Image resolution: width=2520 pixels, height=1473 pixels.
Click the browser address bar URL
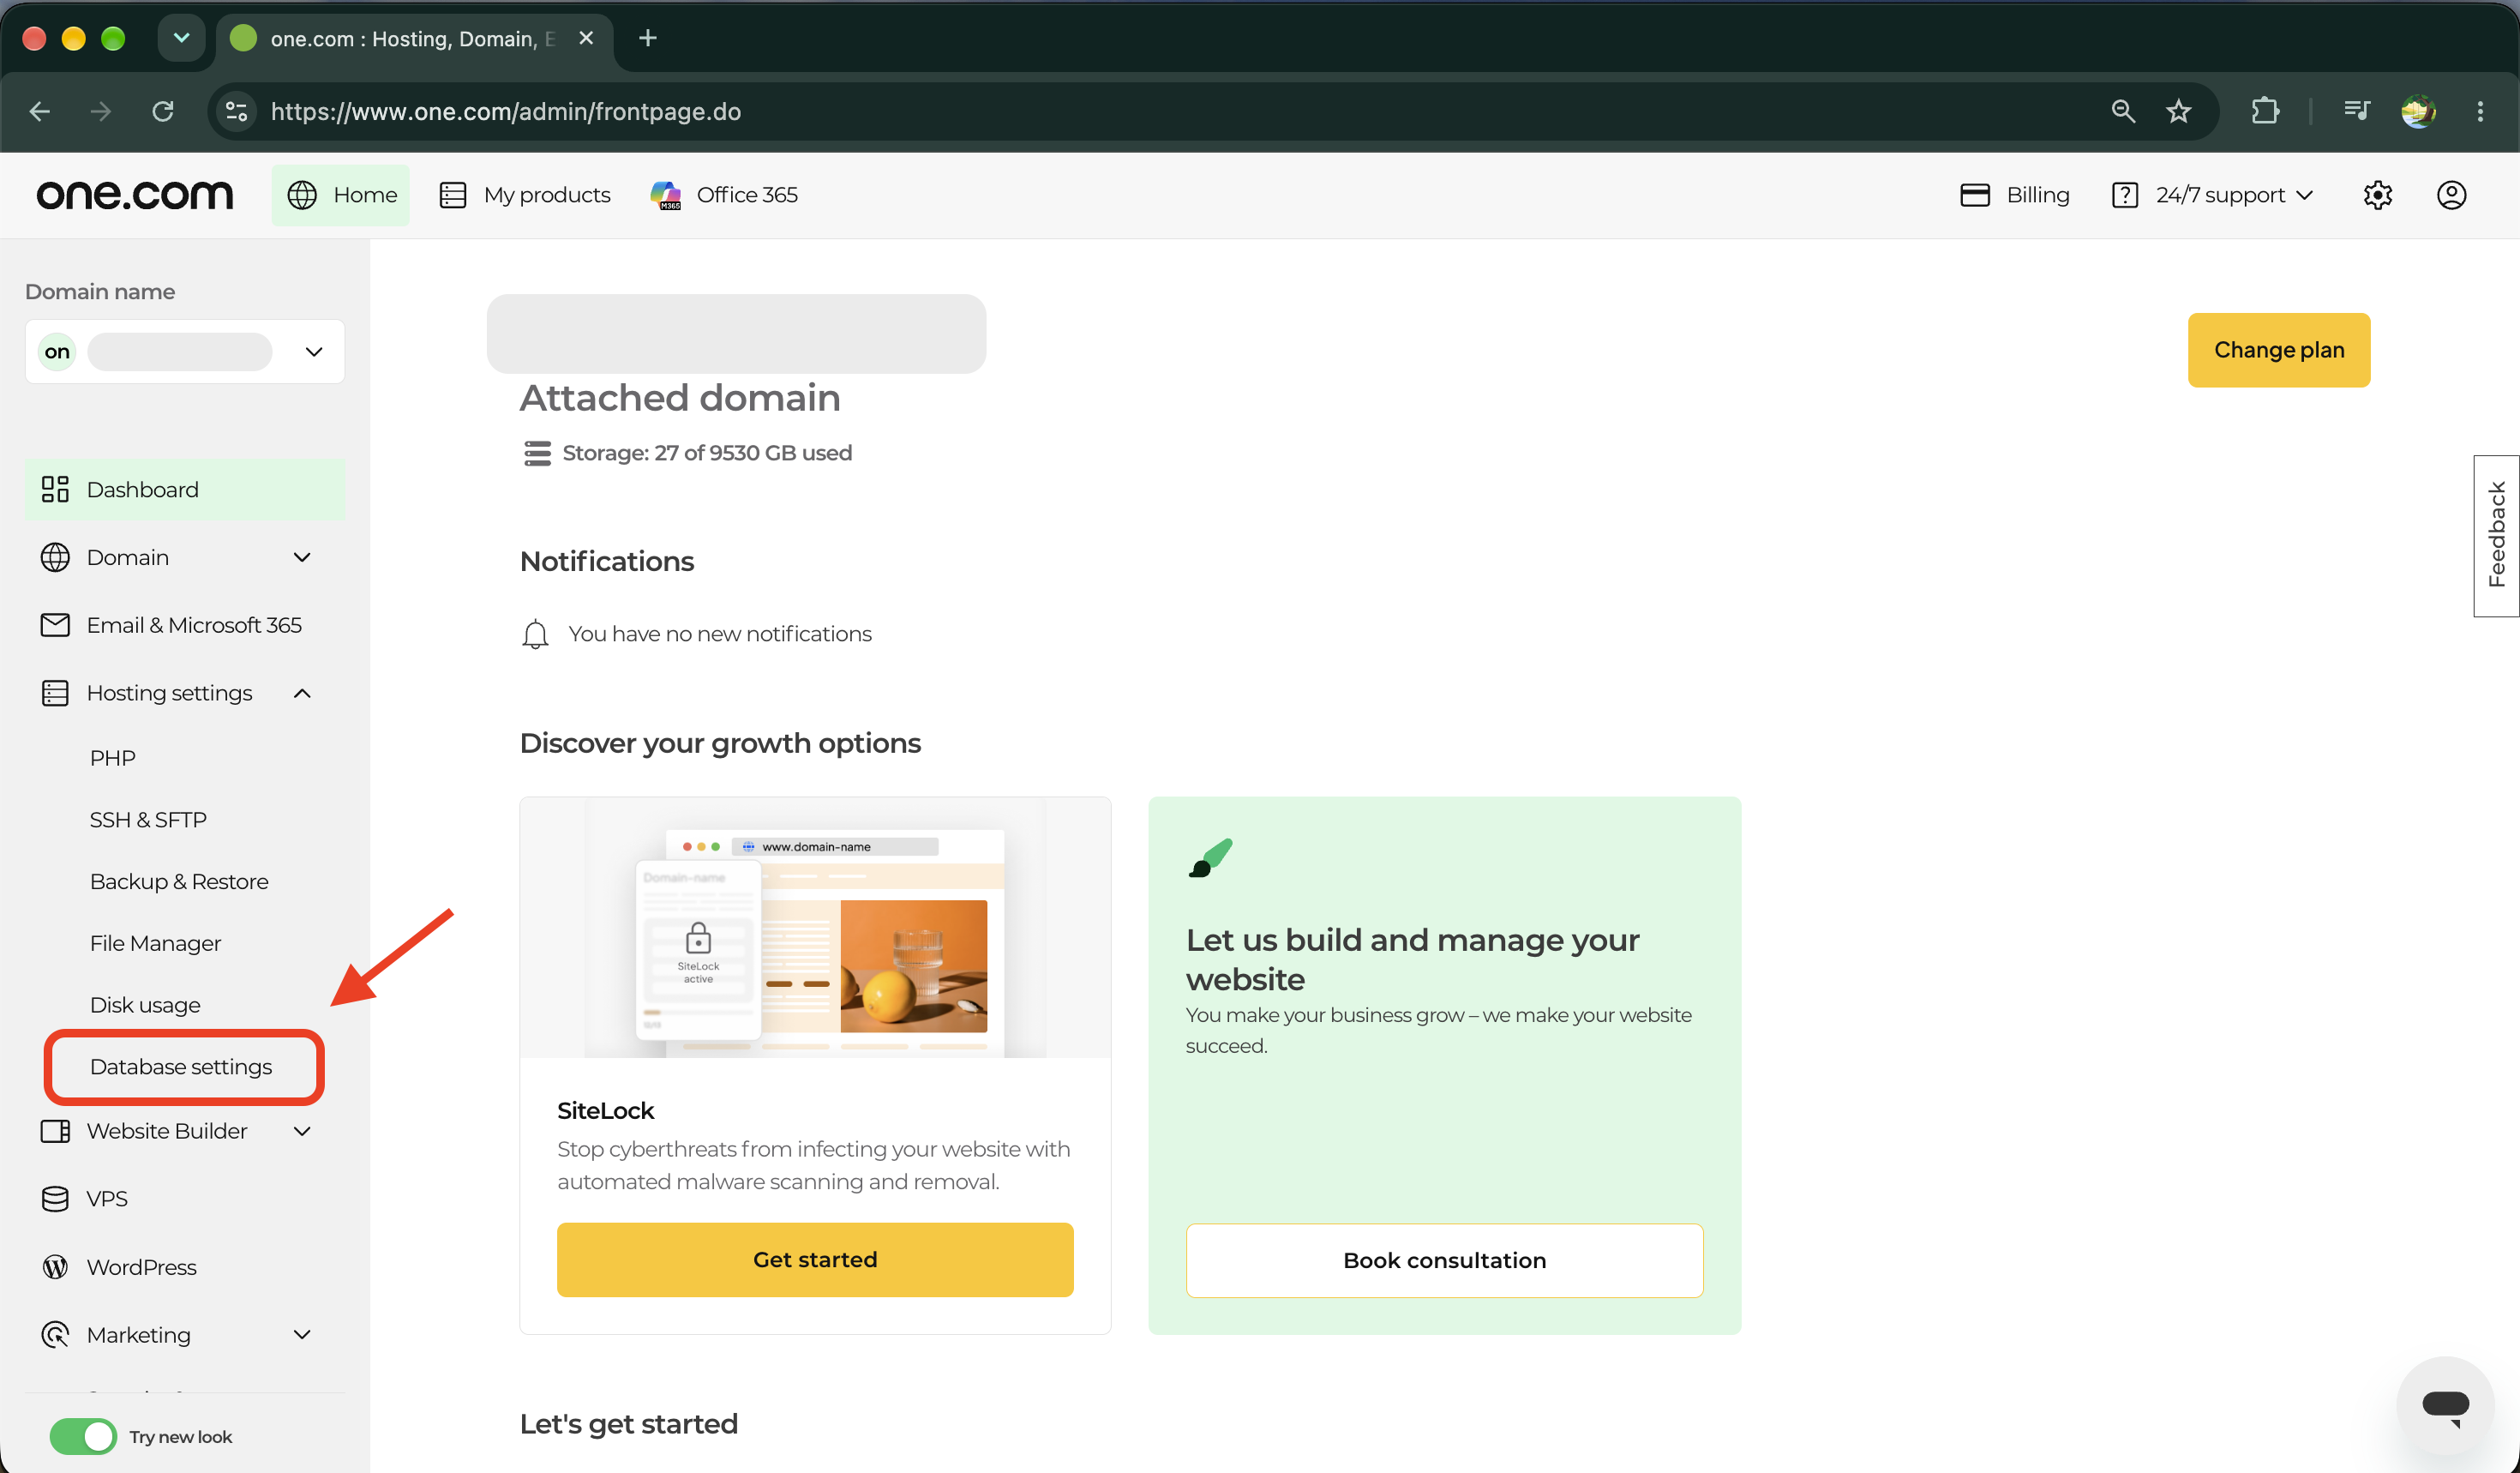506,111
